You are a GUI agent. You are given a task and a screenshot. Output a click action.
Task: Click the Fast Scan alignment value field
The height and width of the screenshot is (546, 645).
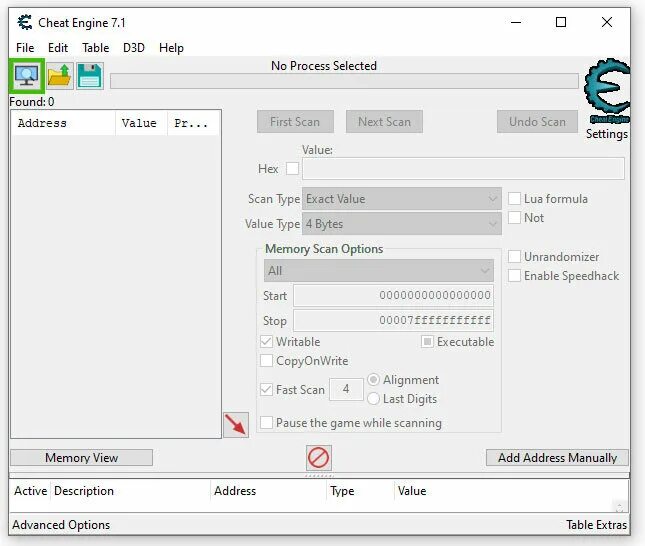tap(346, 389)
